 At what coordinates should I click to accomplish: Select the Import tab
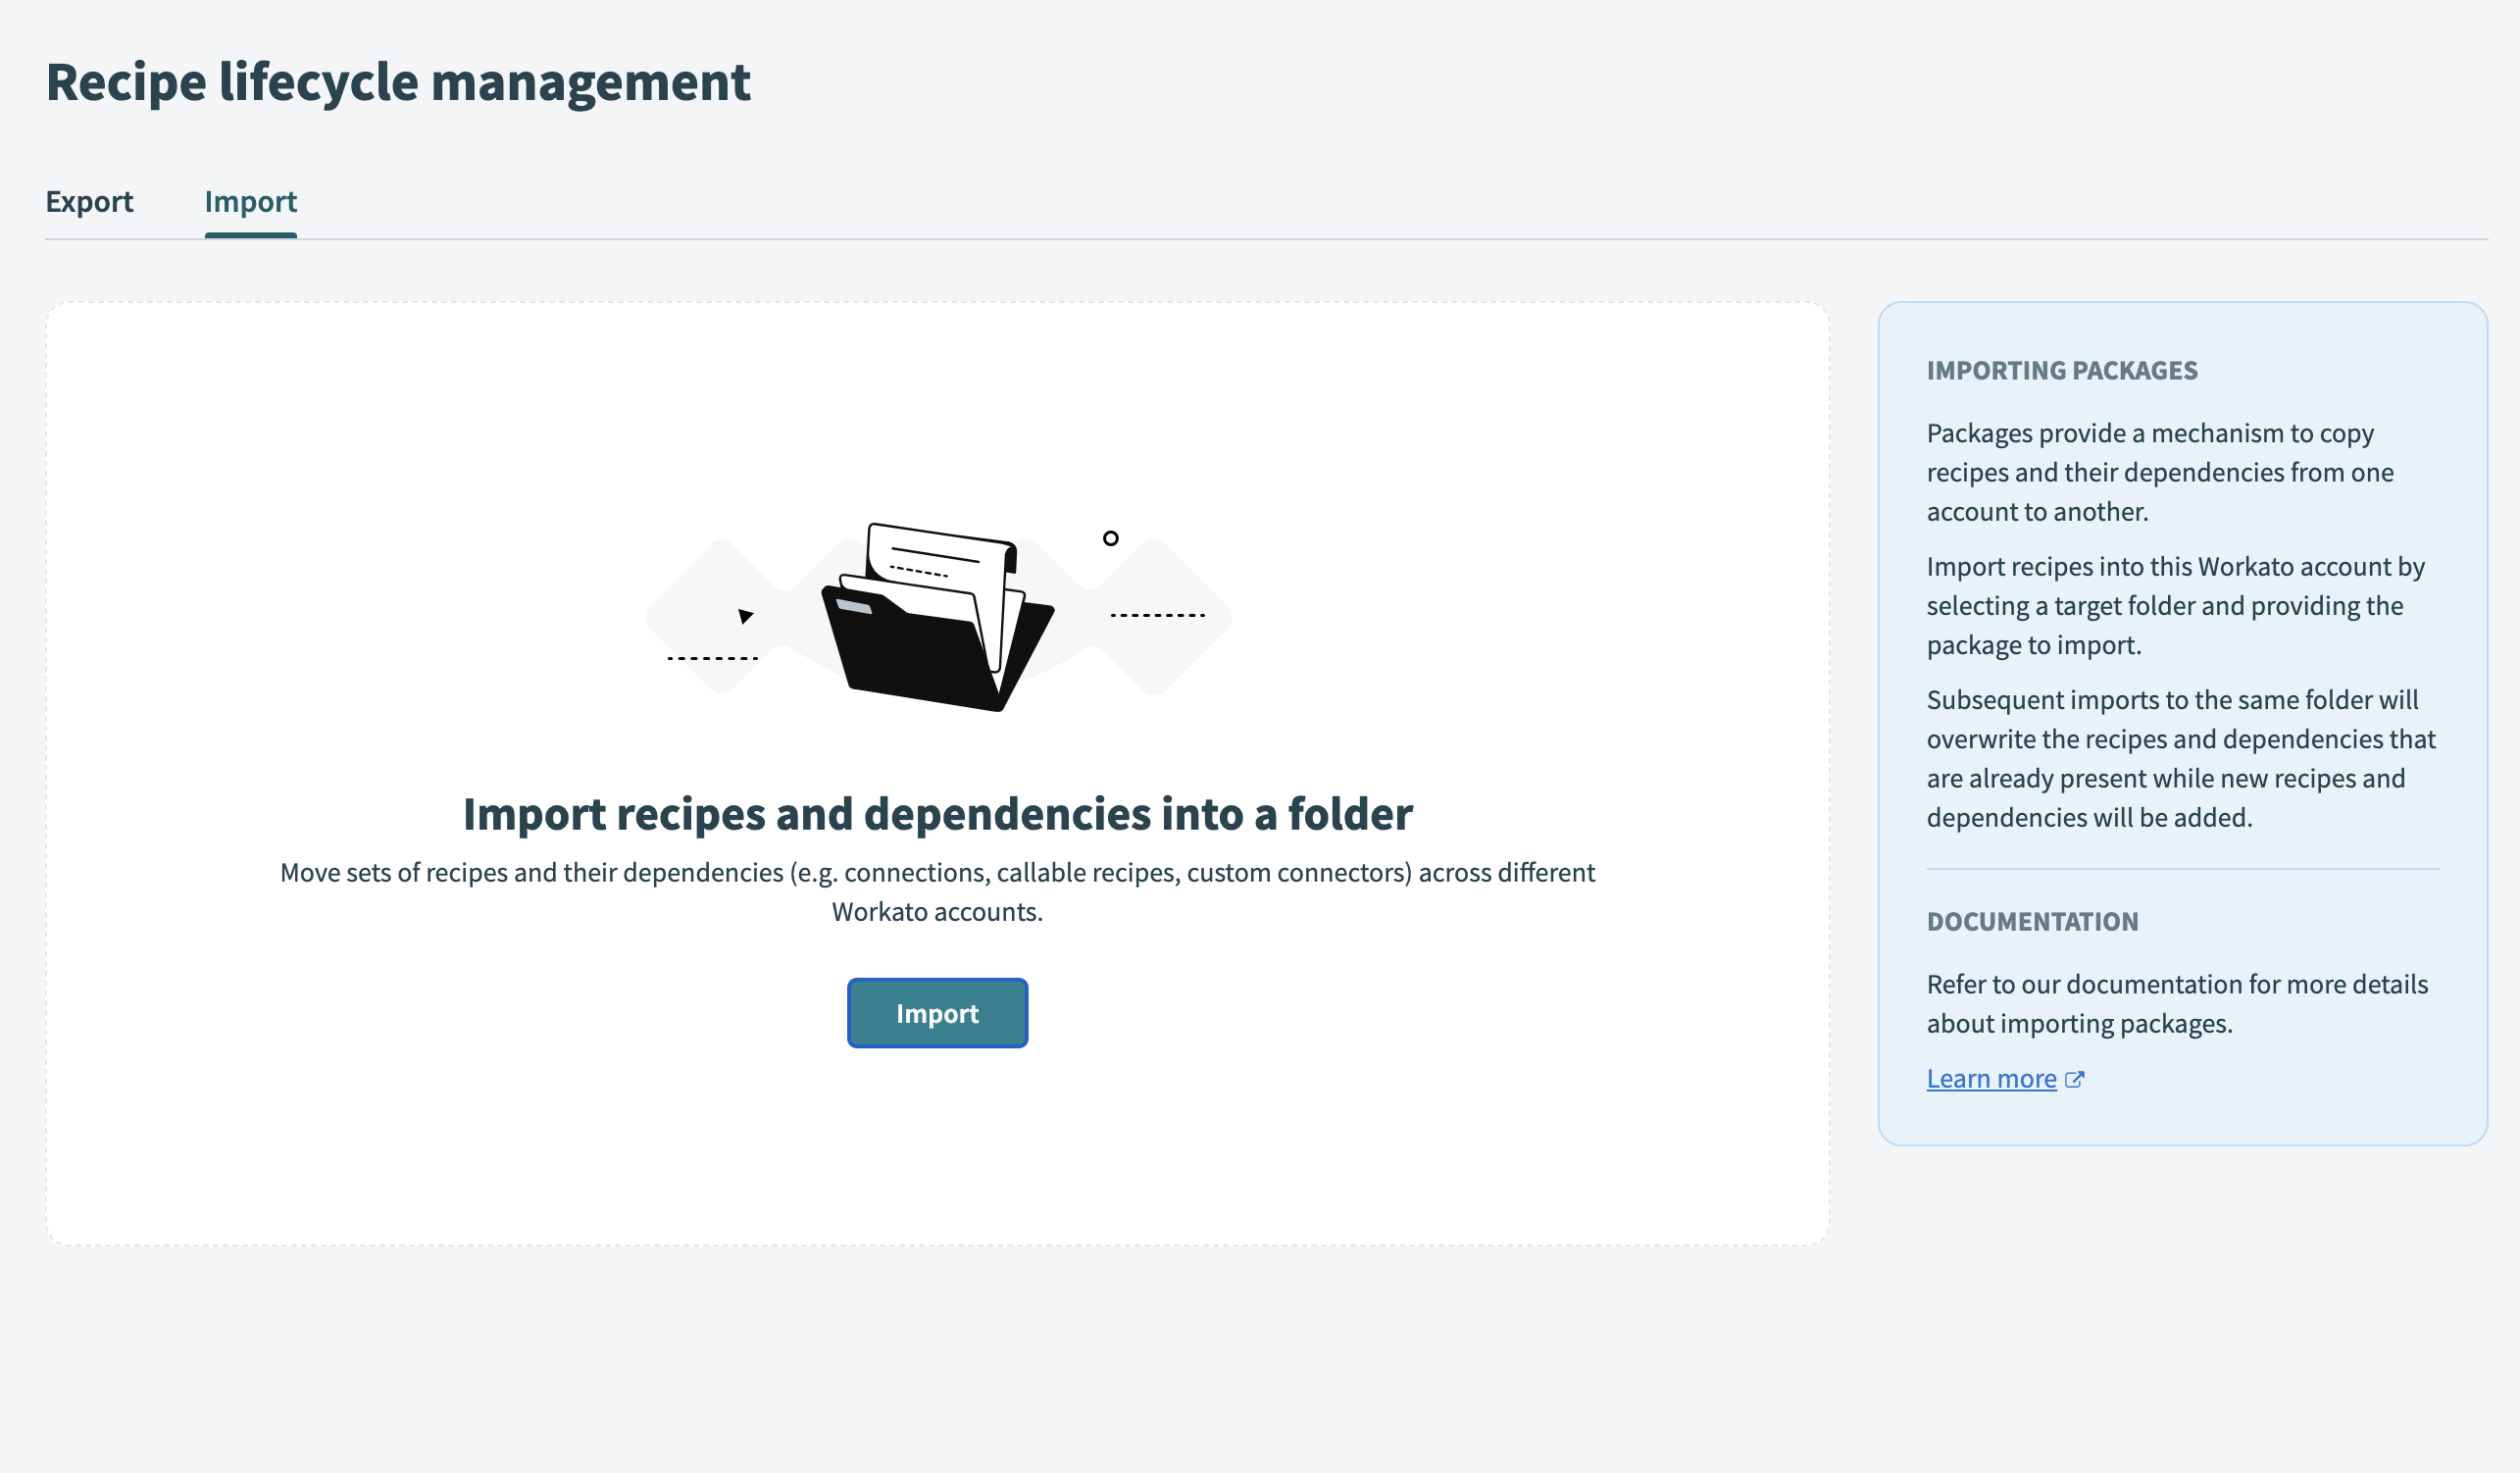coord(250,202)
